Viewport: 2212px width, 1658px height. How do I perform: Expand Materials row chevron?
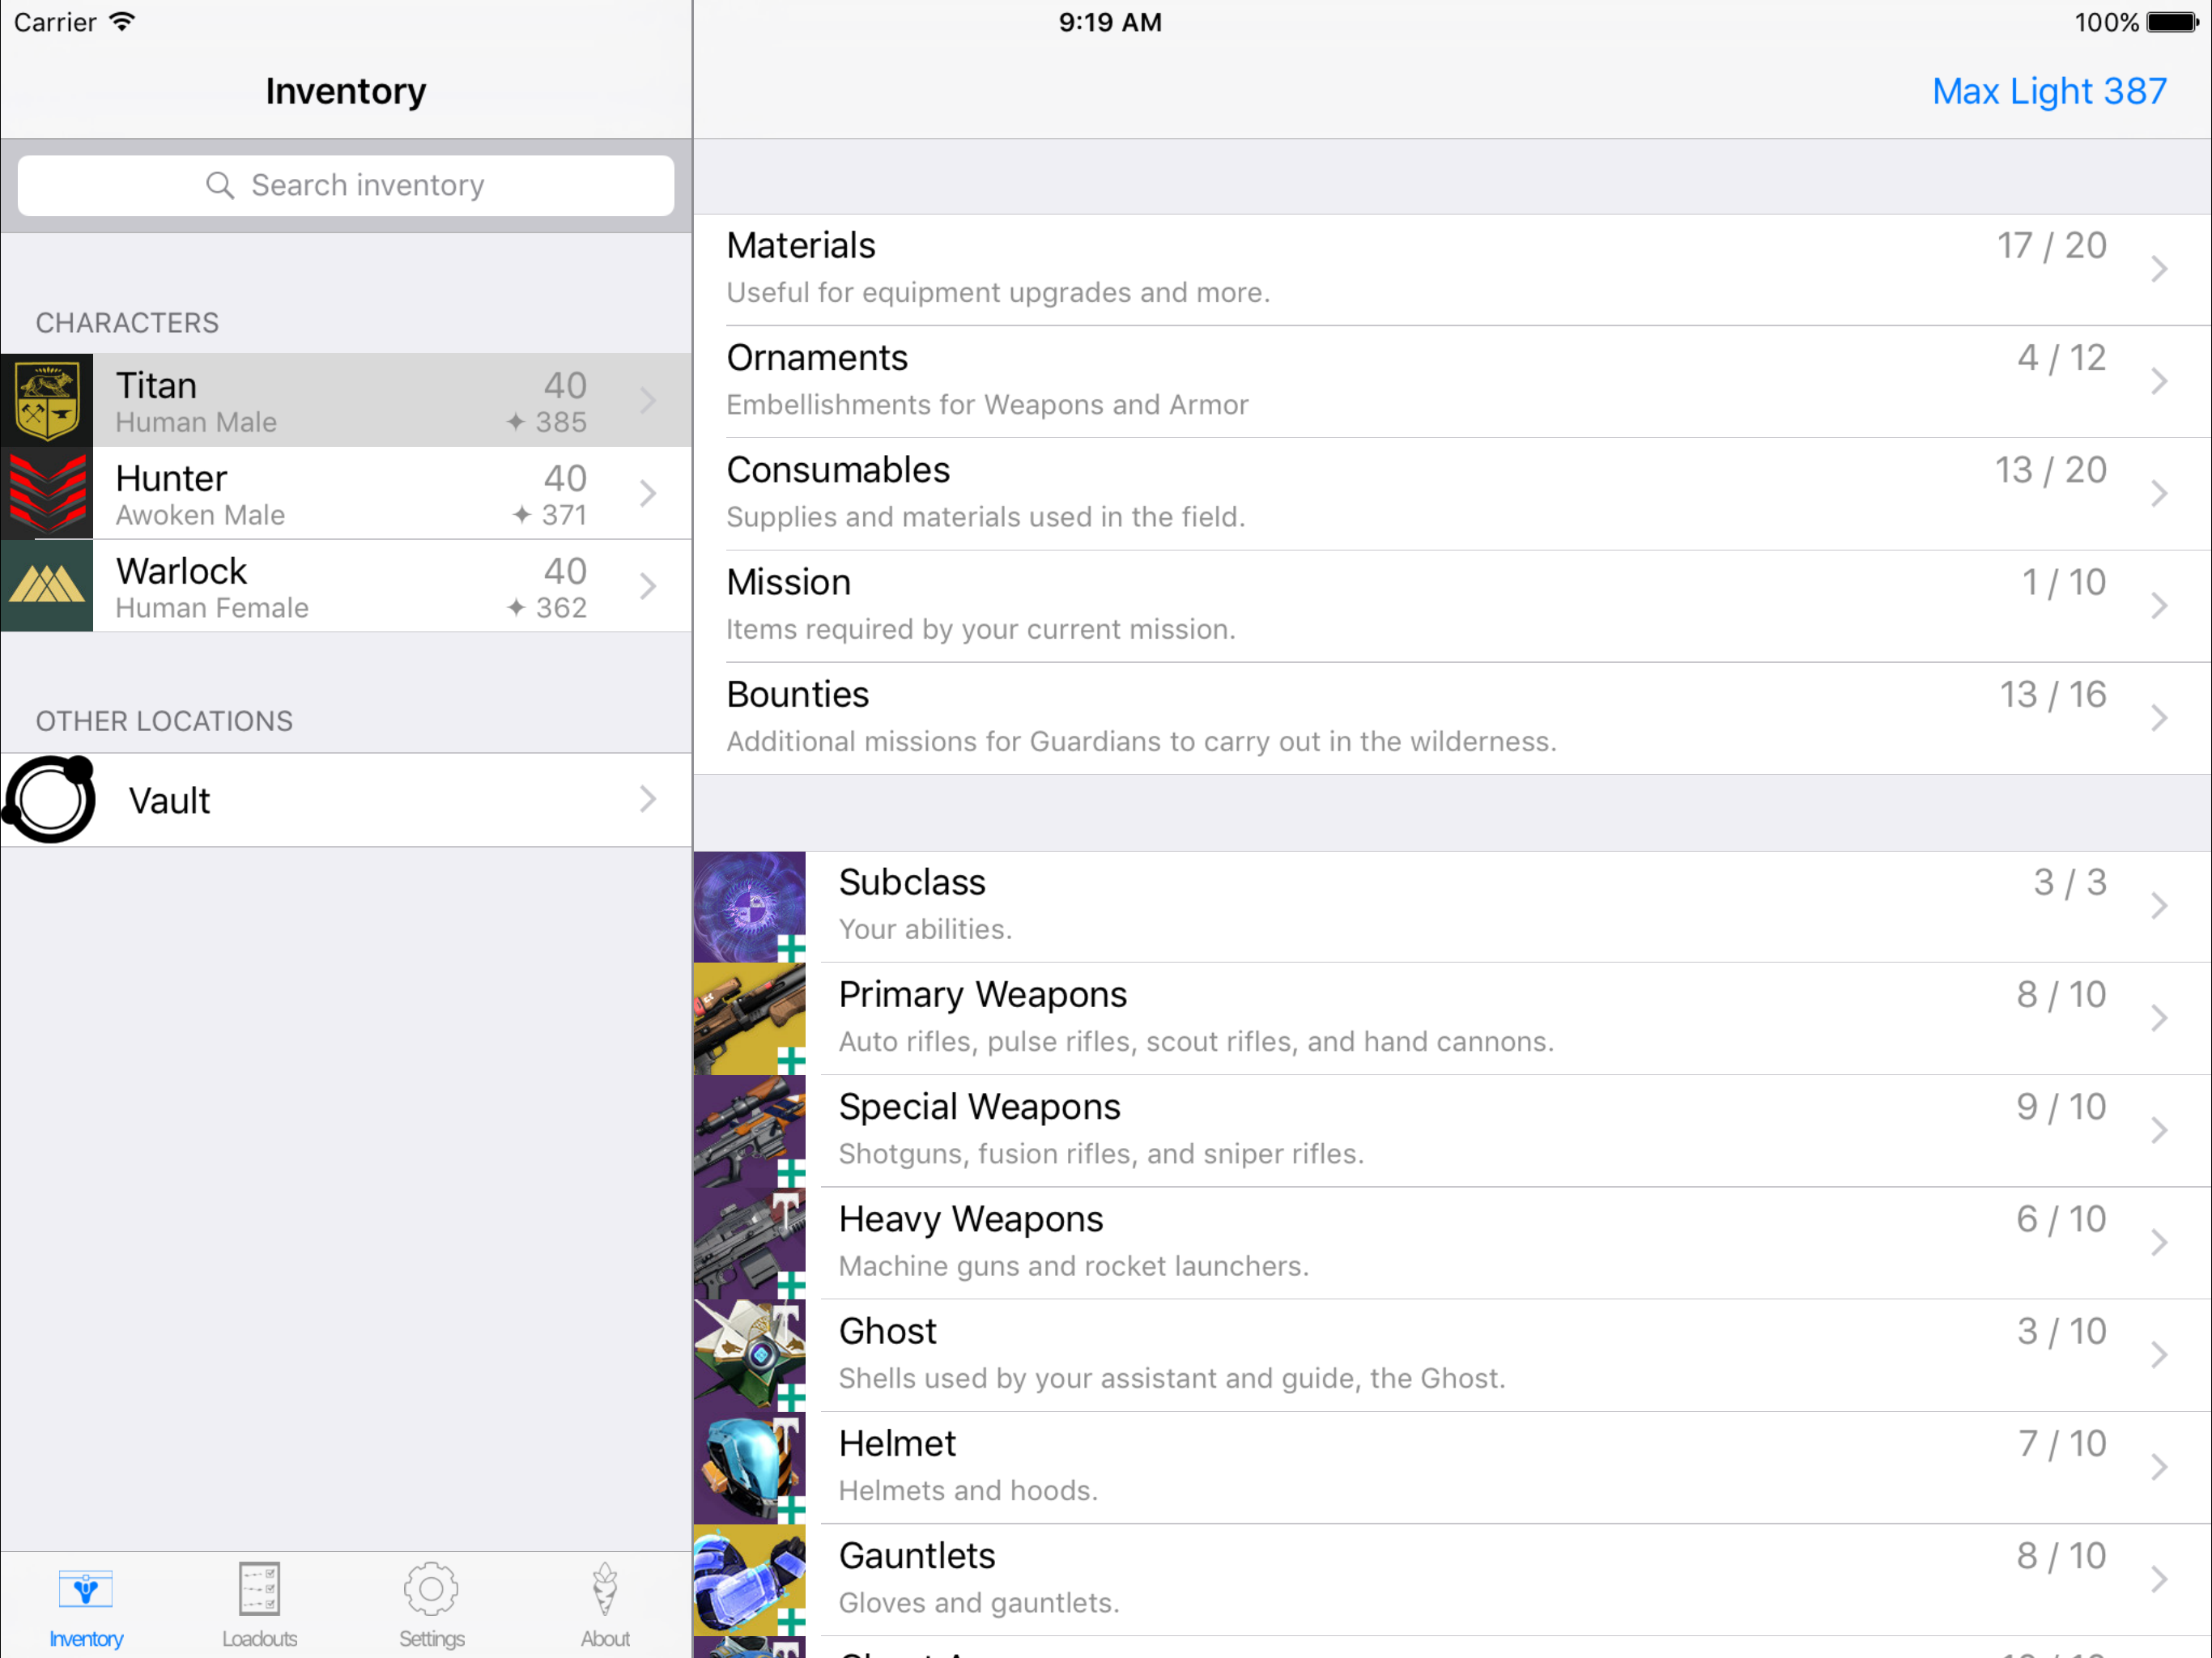[x=2159, y=269]
